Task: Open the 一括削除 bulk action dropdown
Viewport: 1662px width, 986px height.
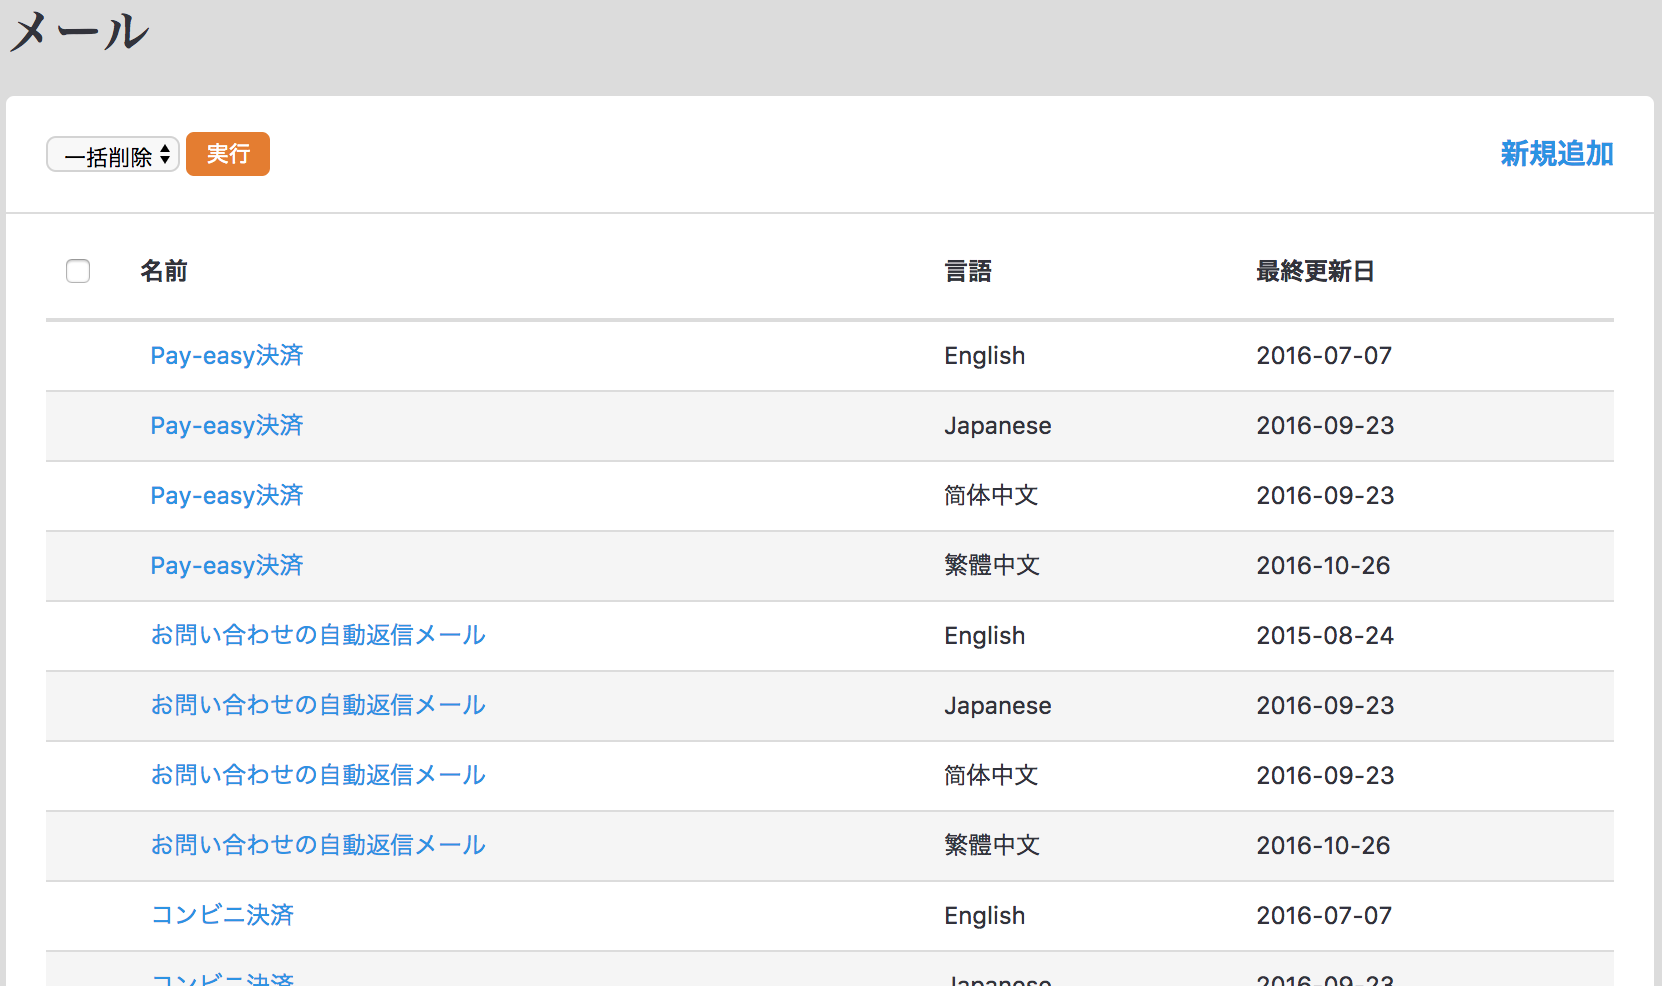Action: [113, 155]
